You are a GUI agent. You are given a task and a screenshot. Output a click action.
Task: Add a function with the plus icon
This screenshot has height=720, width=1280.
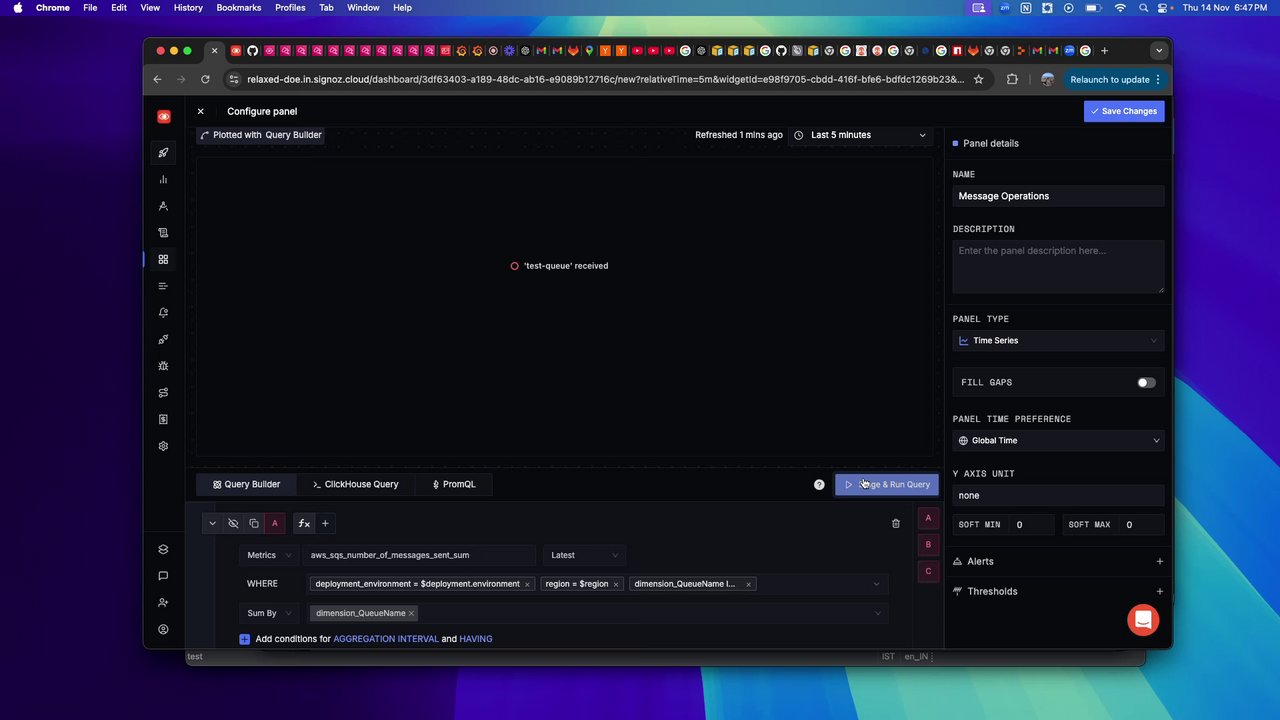point(325,523)
